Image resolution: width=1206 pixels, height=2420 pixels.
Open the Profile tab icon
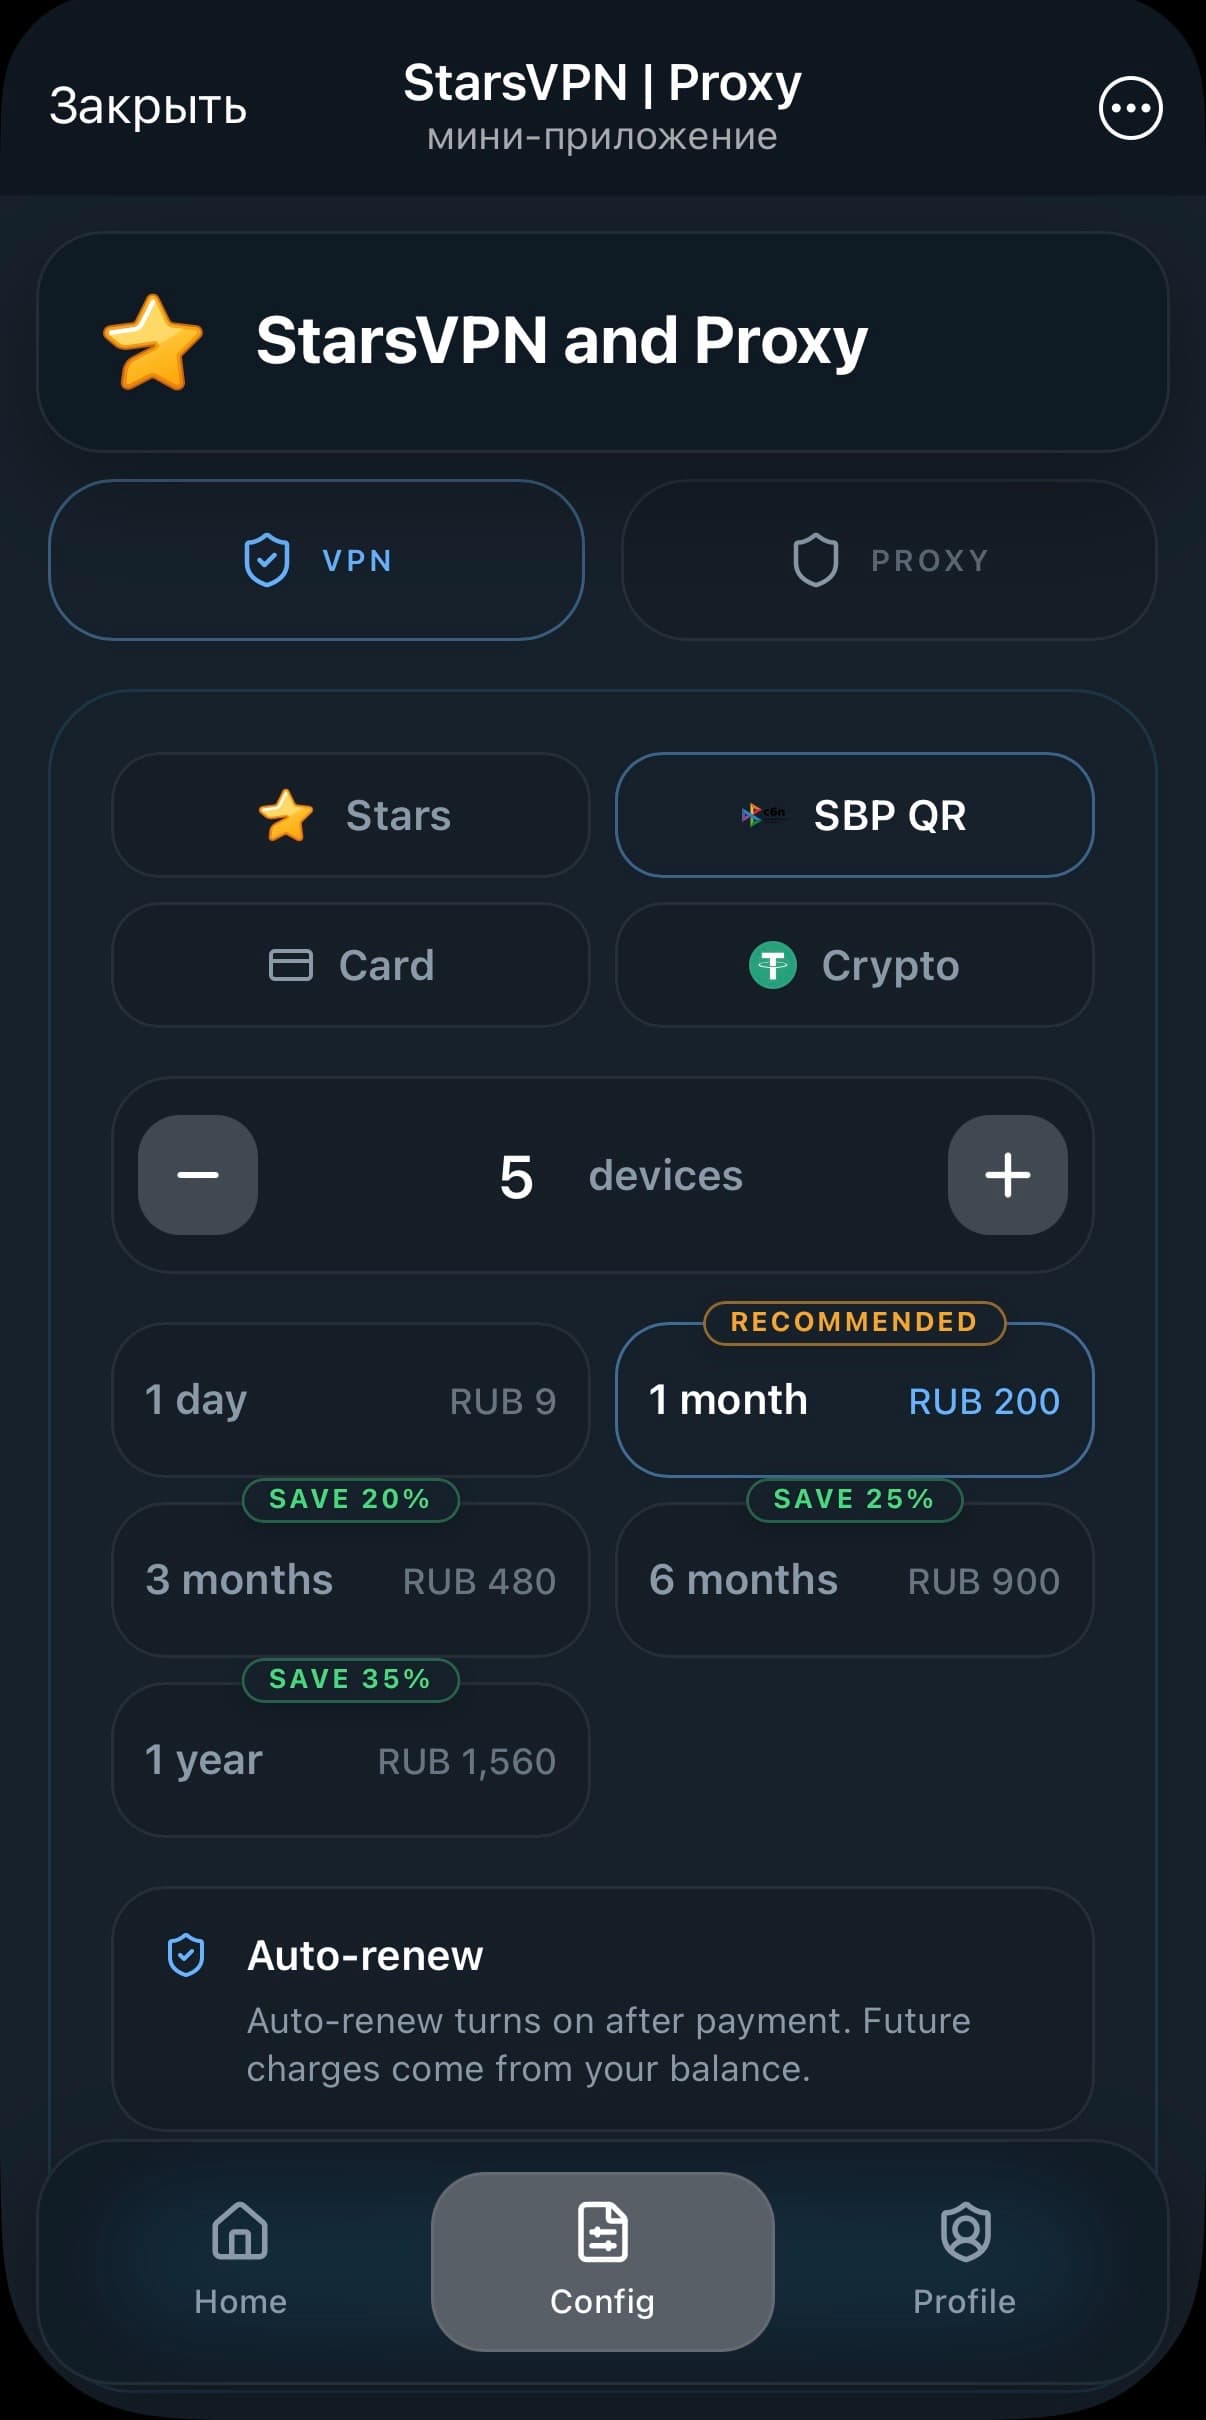click(x=965, y=2230)
